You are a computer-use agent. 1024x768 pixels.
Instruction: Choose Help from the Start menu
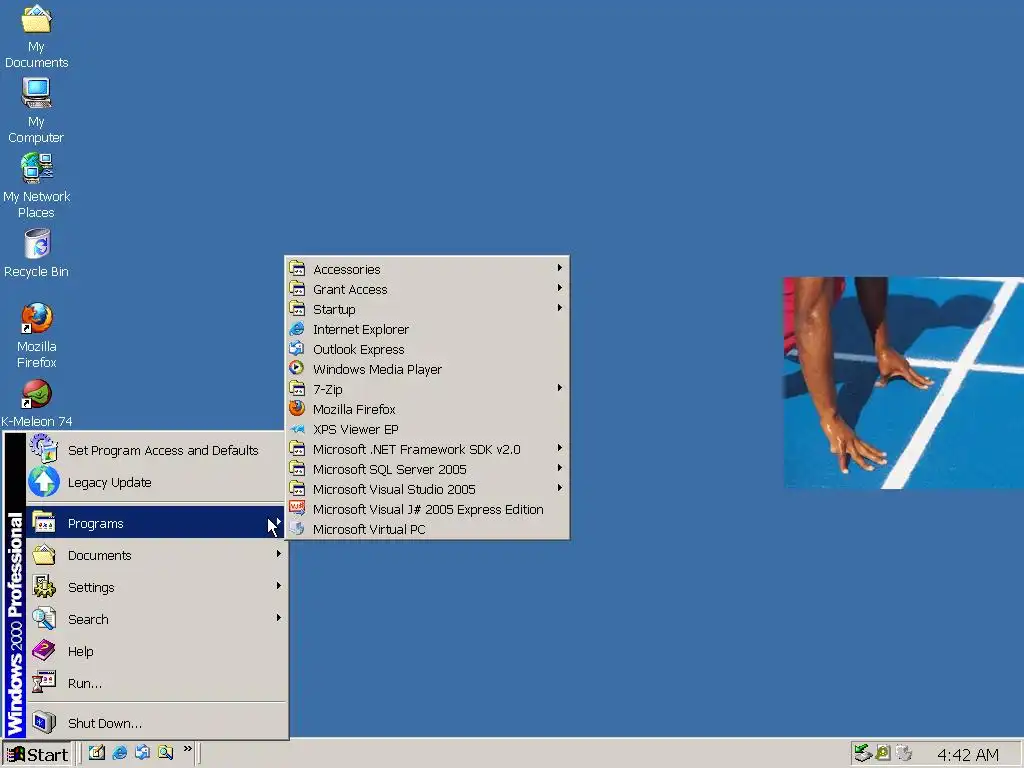click(155, 650)
